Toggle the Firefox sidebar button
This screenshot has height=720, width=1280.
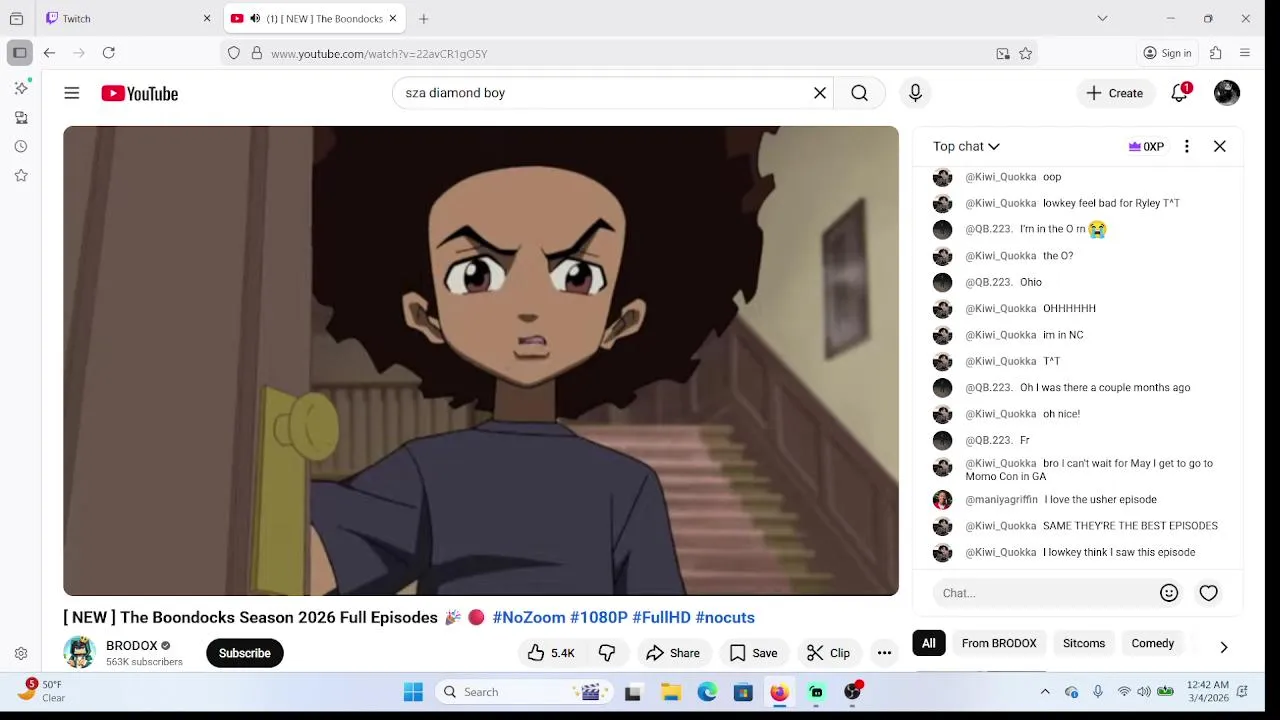pos(20,53)
